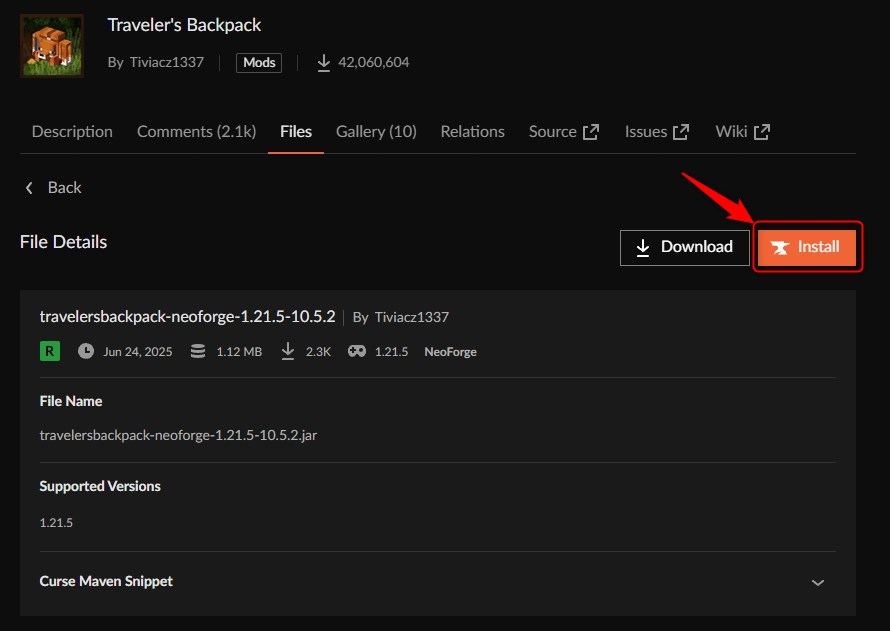Click the Source external-link icon
This screenshot has height=631, width=890.
(591, 132)
